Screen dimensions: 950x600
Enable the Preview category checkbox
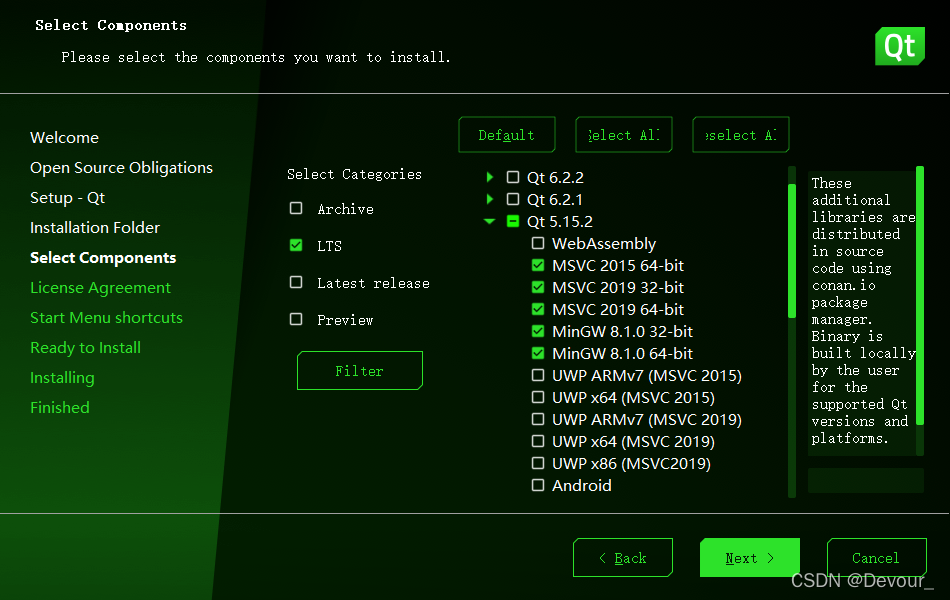[296, 319]
